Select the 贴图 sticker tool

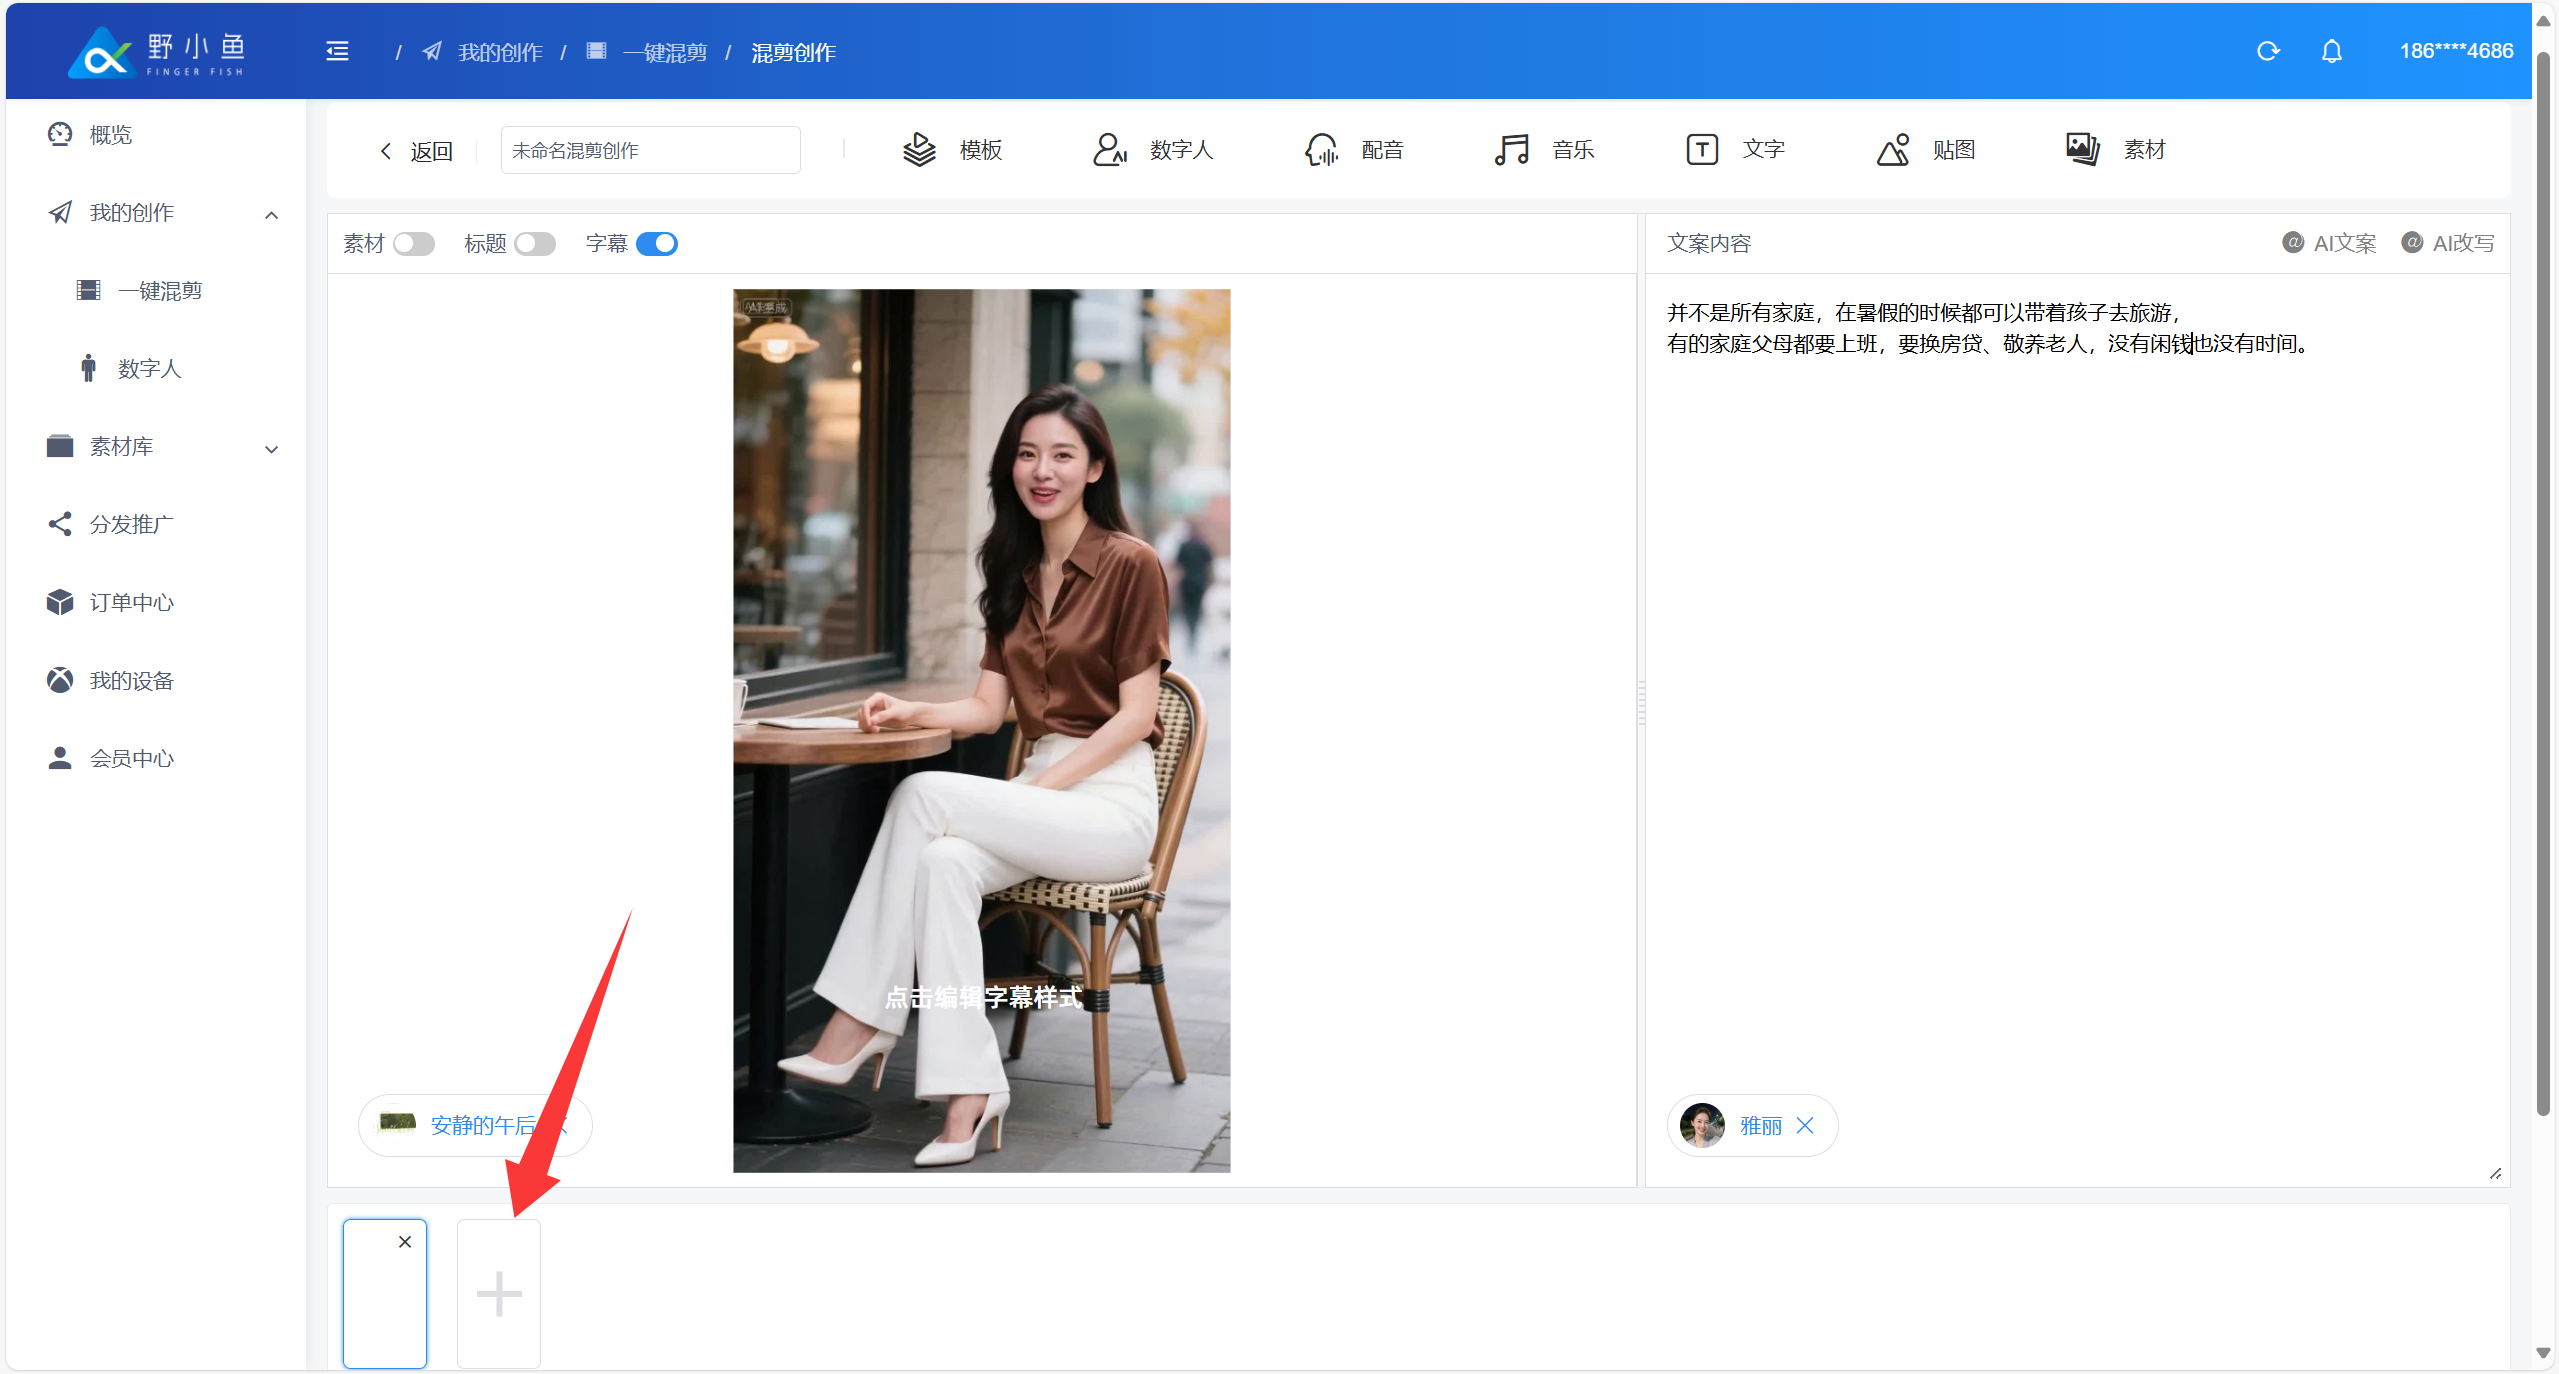[1925, 150]
